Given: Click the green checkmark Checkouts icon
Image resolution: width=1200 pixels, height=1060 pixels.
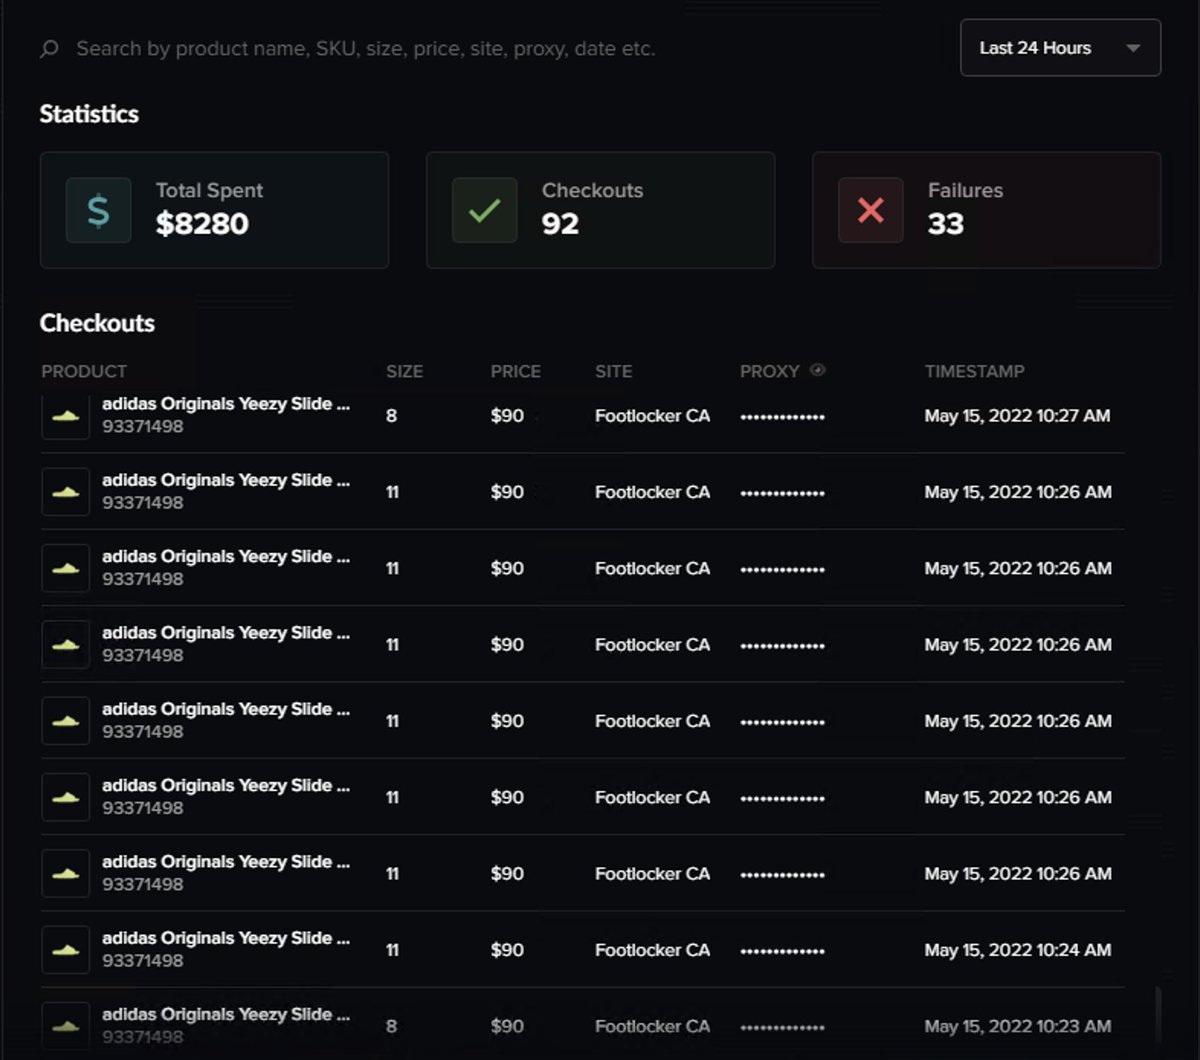Looking at the screenshot, I should pos(484,210).
